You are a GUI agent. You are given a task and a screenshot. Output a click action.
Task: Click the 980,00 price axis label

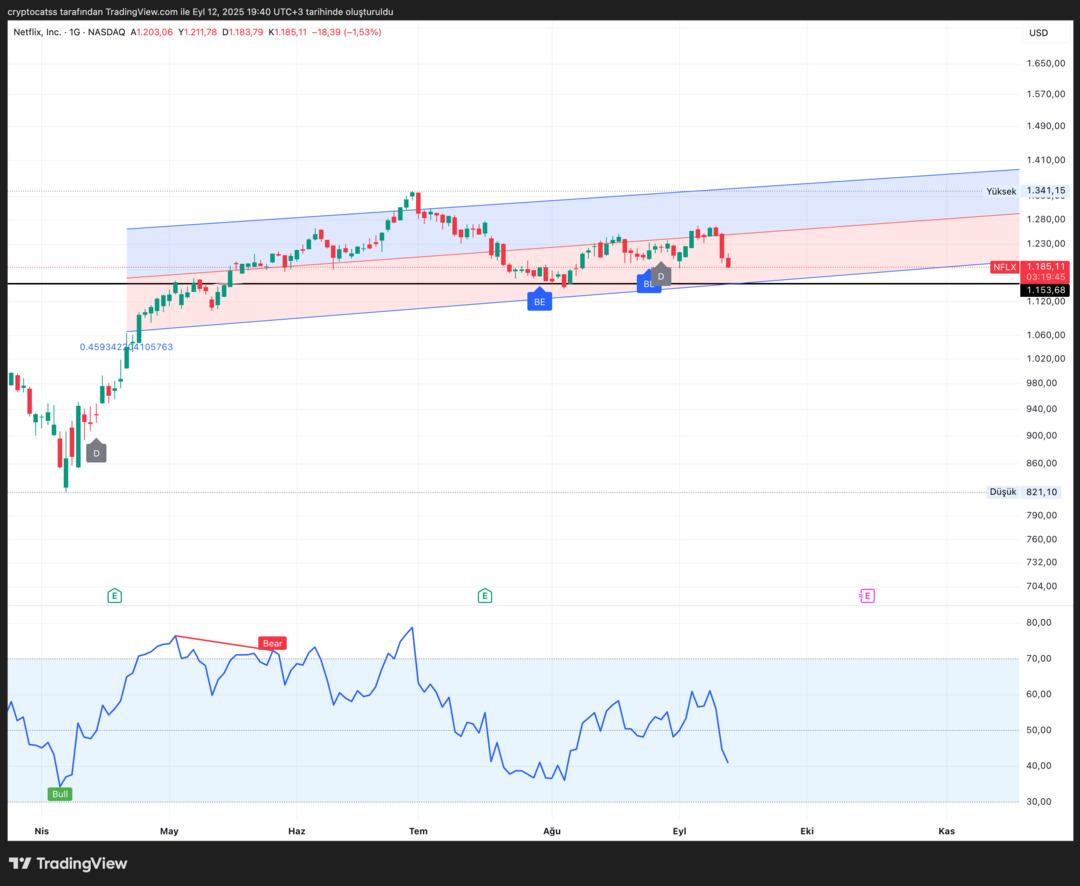[1041, 383]
